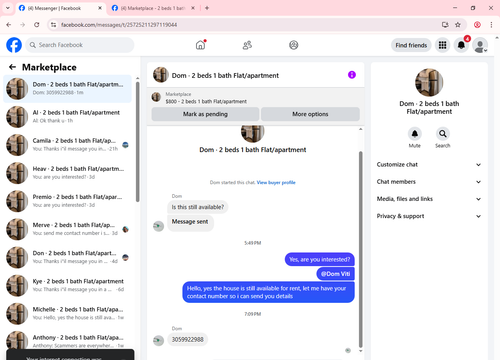The image size is (500, 360).
Task: Open the tab search dropdown arrow
Action: coord(8,8)
